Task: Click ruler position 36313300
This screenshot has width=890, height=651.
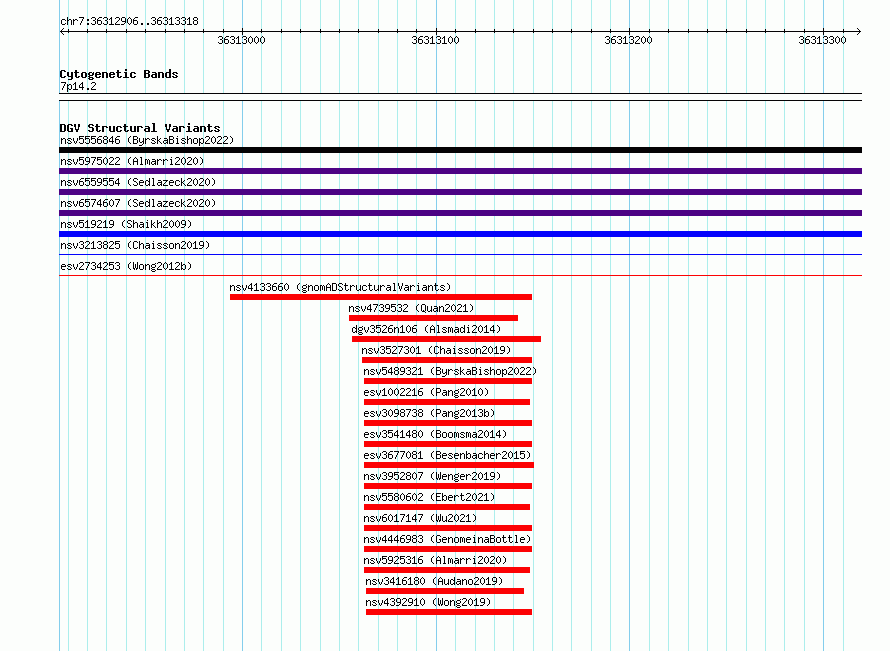Action: (x=822, y=40)
